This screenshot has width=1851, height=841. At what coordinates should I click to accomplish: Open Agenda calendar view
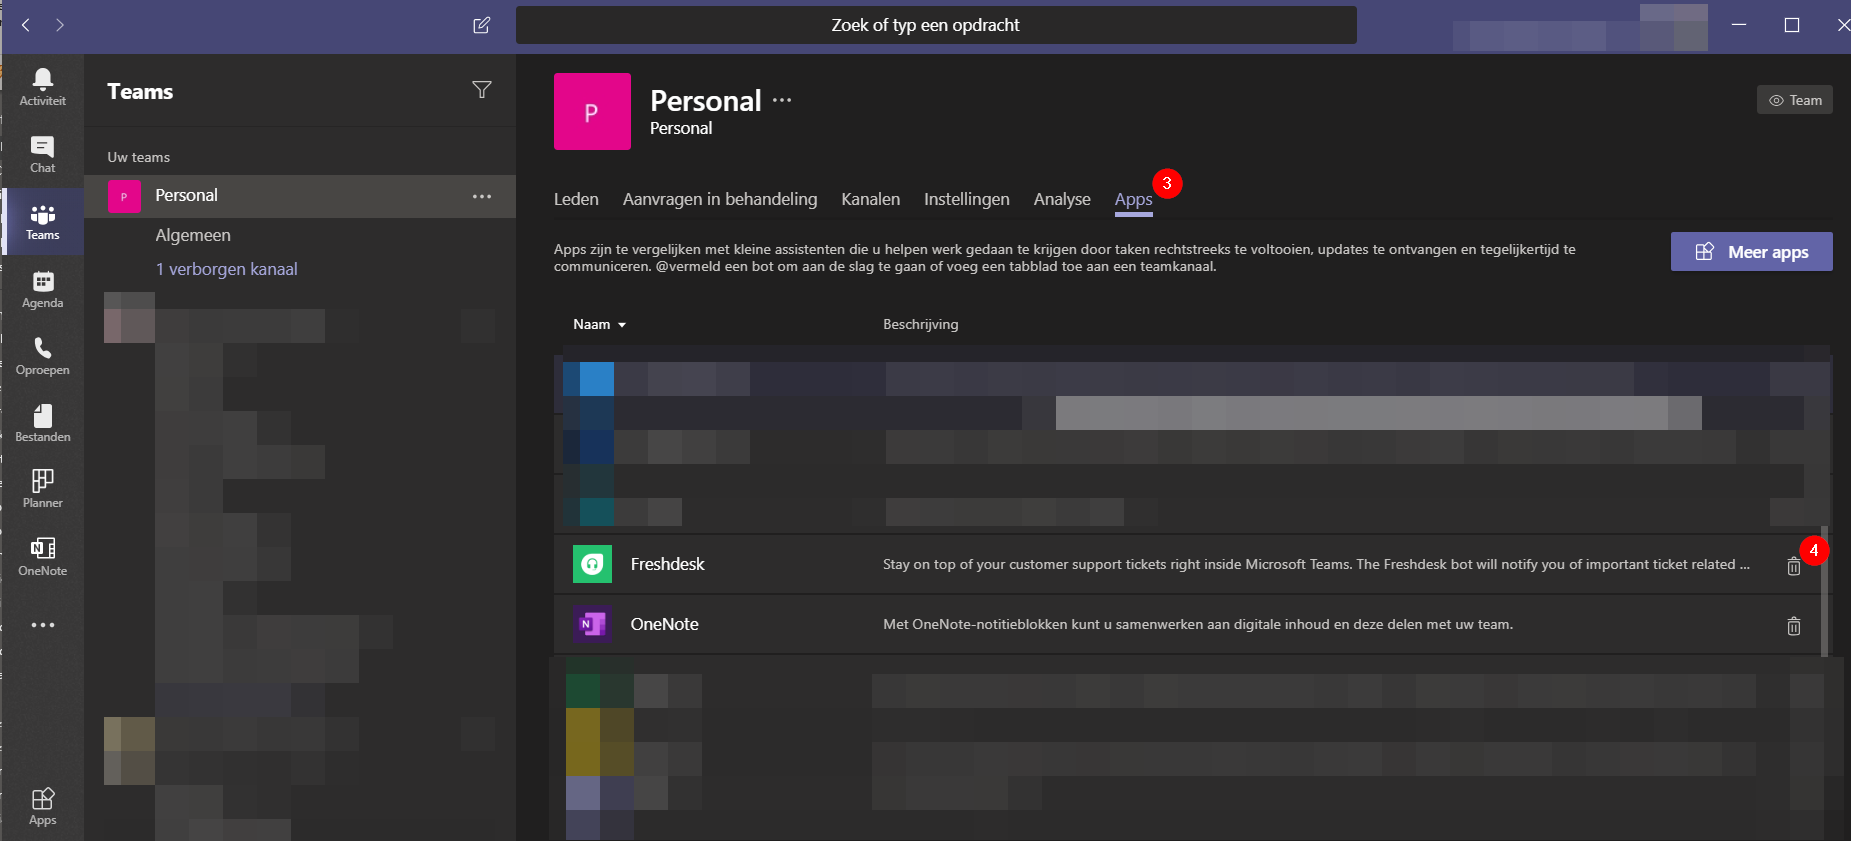[42, 289]
